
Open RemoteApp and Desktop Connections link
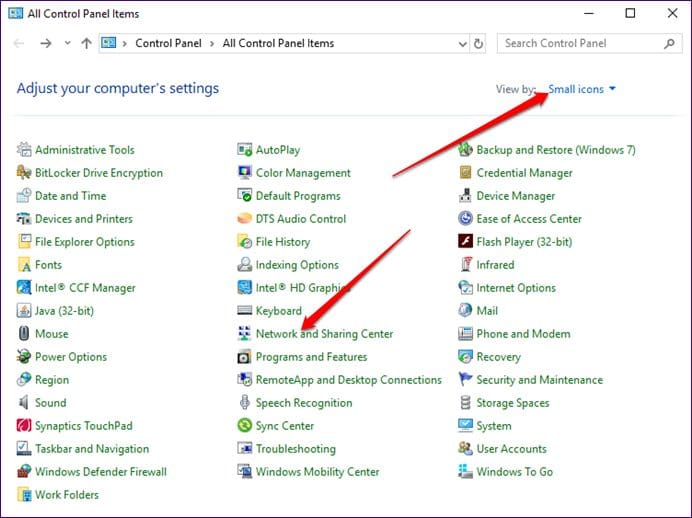[349, 379]
